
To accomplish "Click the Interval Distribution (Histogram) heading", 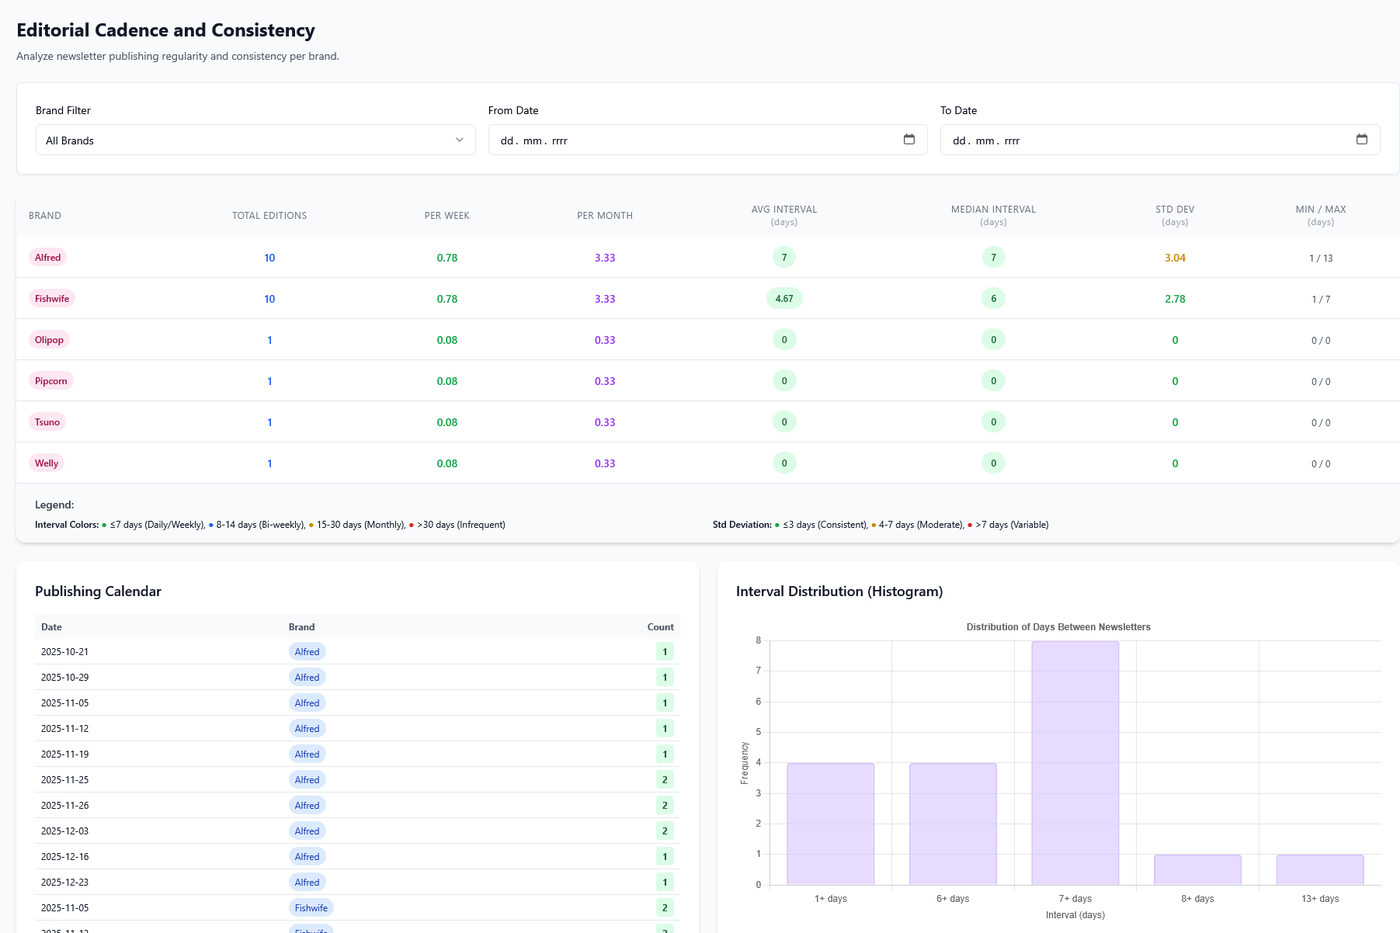I will tap(839, 591).
